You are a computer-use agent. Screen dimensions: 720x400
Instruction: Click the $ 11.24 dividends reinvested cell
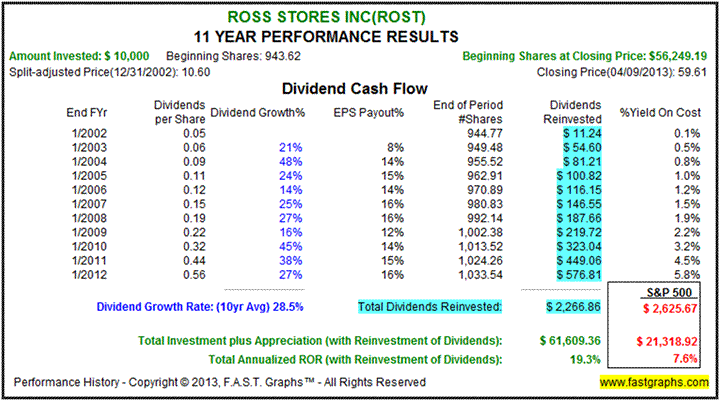click(582, 134)
